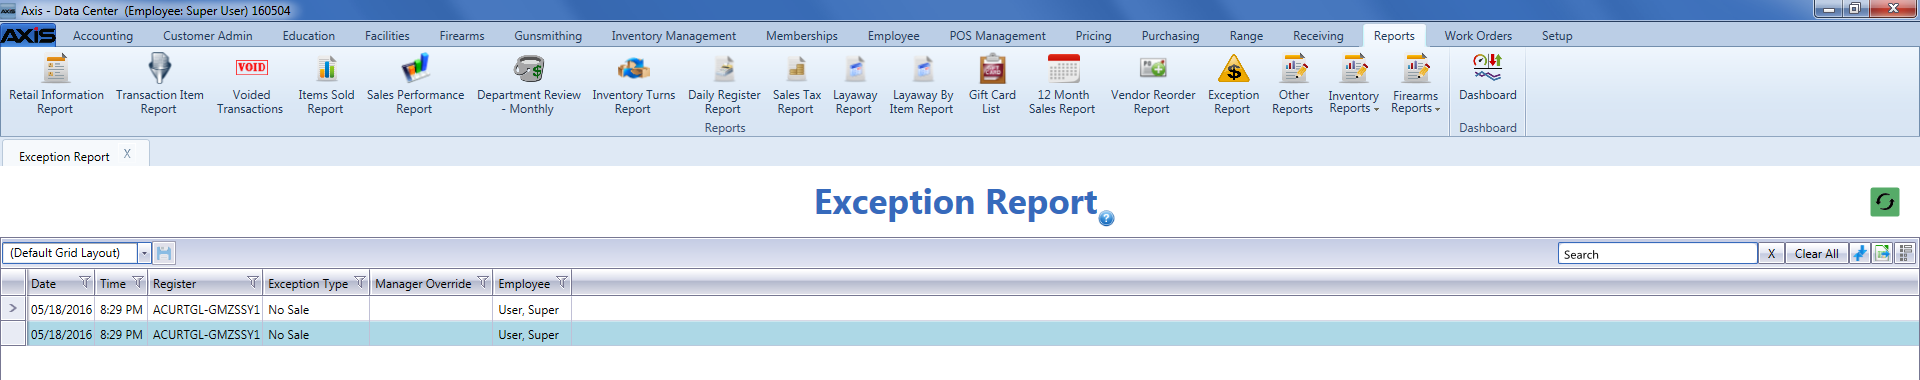The image size is (1920, 380).
Task: Filter the Manager Override column
Action: 483,283
